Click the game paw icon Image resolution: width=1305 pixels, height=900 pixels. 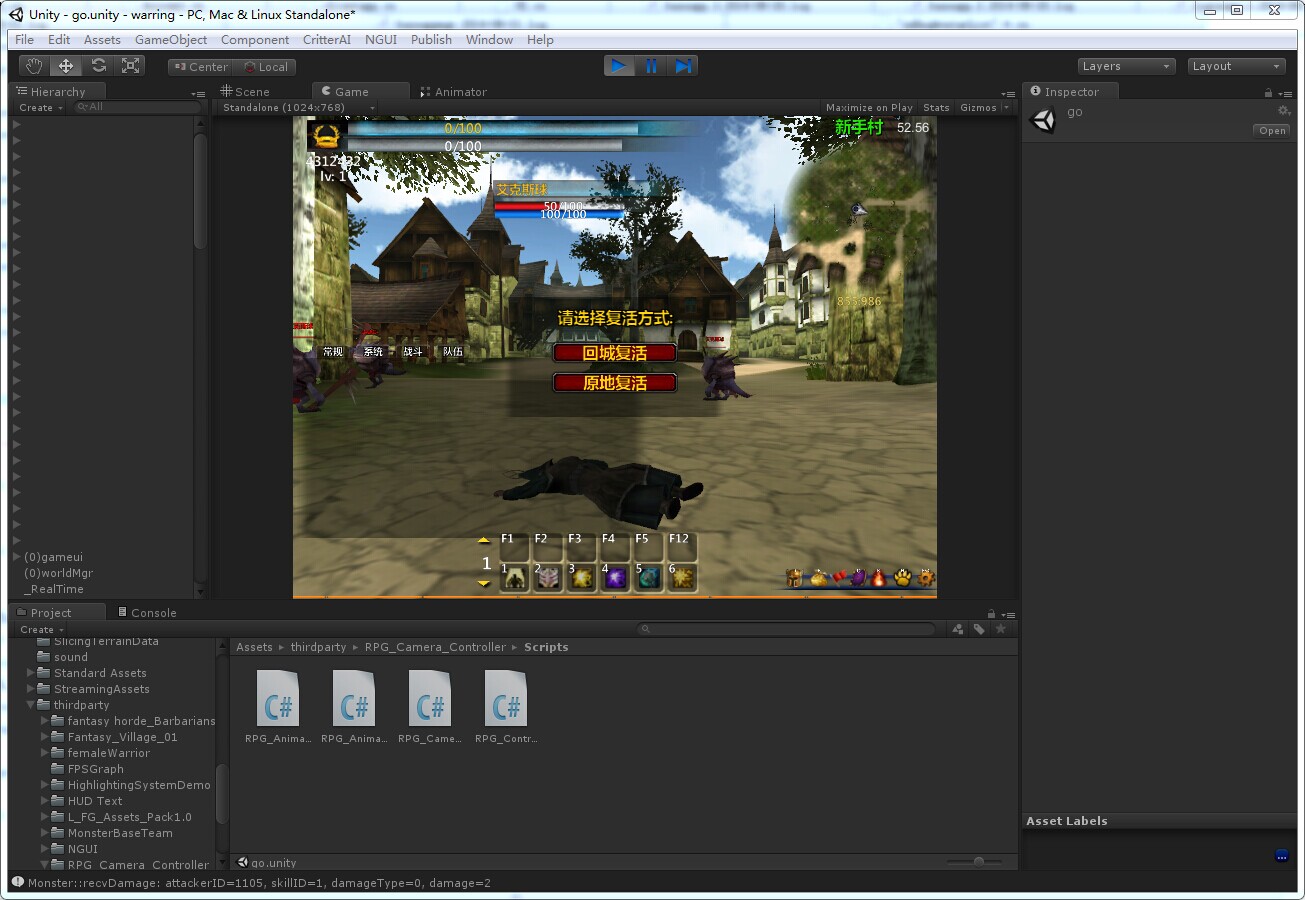902,577
